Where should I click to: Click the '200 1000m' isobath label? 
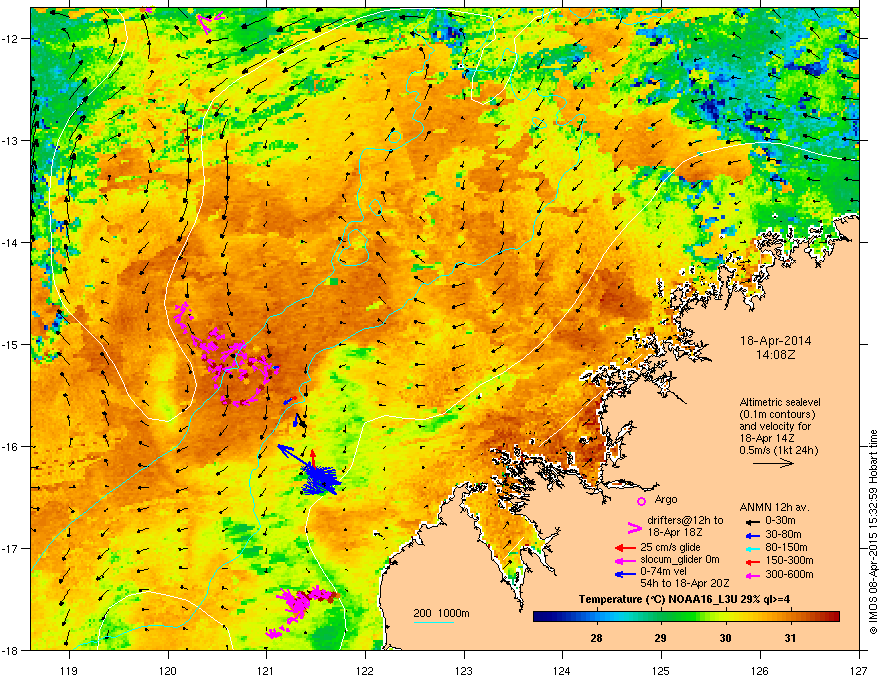click(441, 613)
